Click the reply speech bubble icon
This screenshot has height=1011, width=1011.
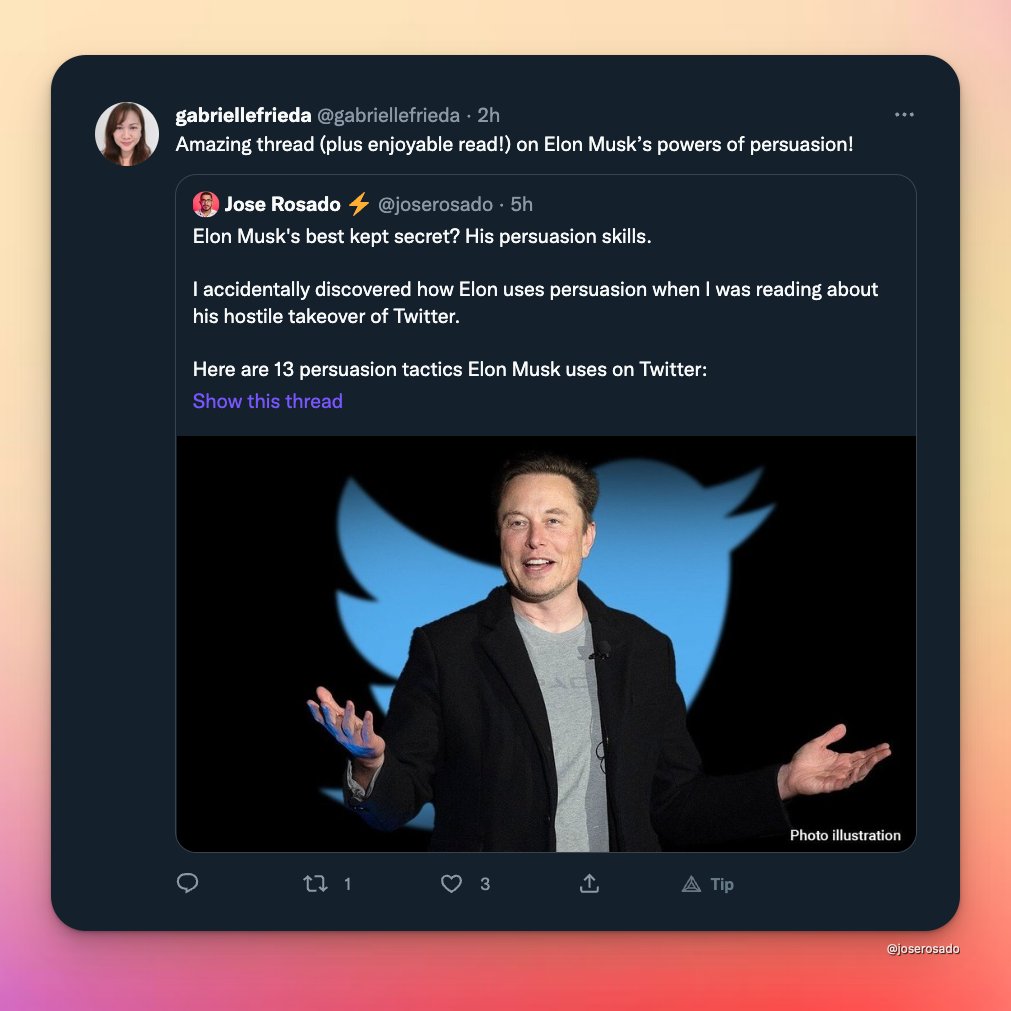tap(187, 883)
